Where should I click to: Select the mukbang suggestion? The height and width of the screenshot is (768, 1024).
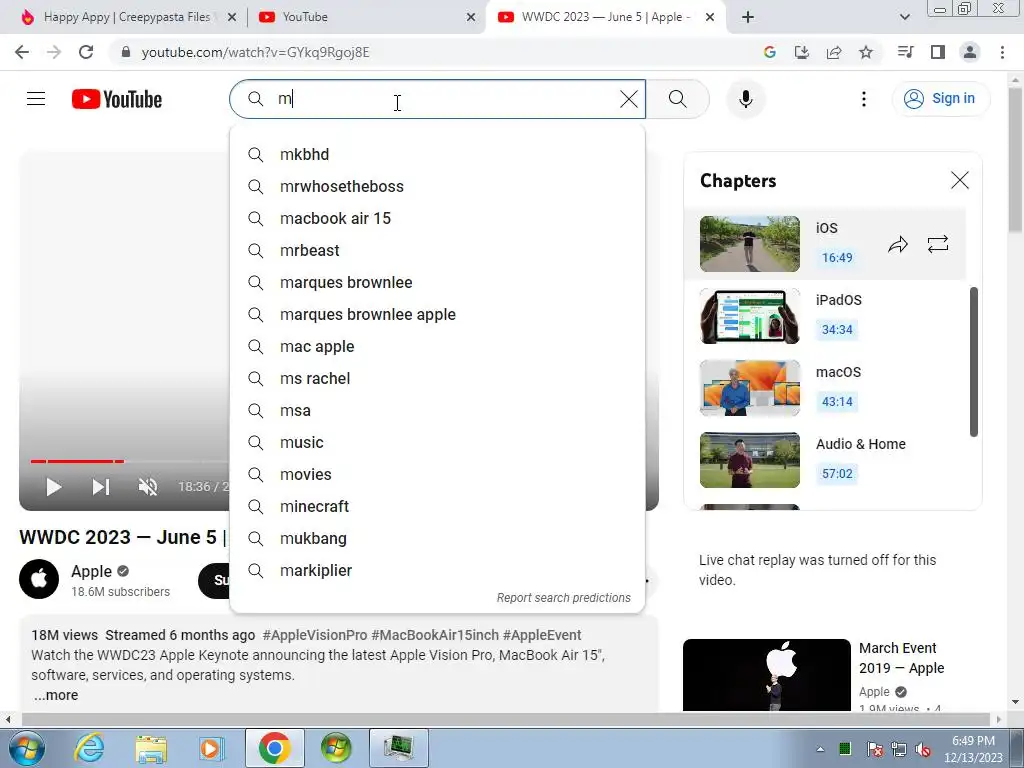437,538
